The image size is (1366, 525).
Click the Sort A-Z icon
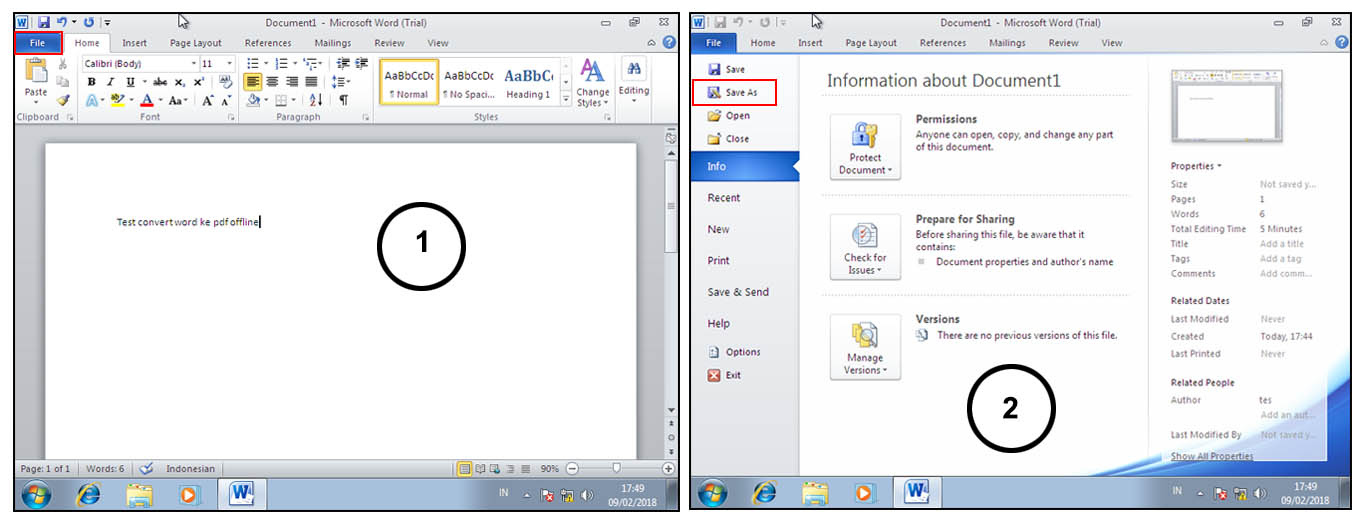coord(316,100)
